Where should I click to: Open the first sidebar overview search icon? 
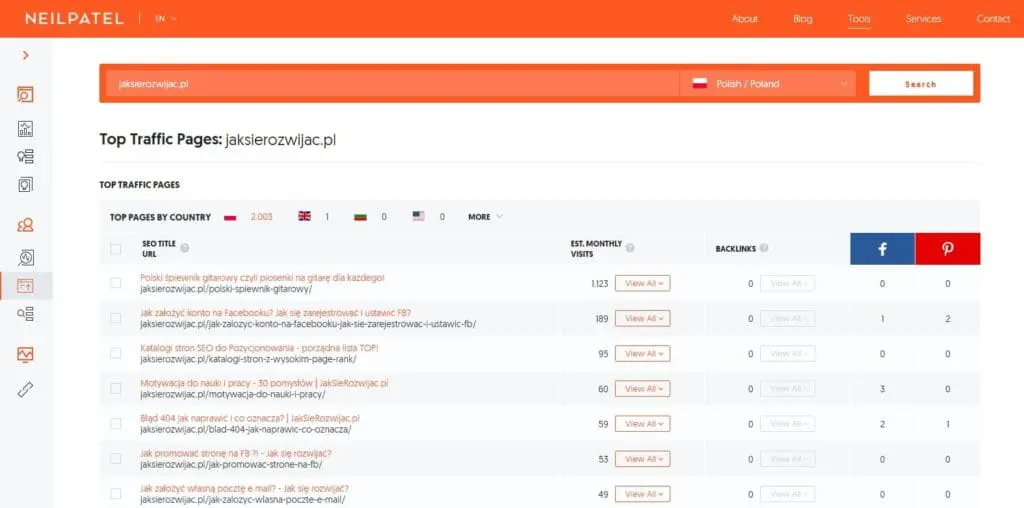[25, 95]
